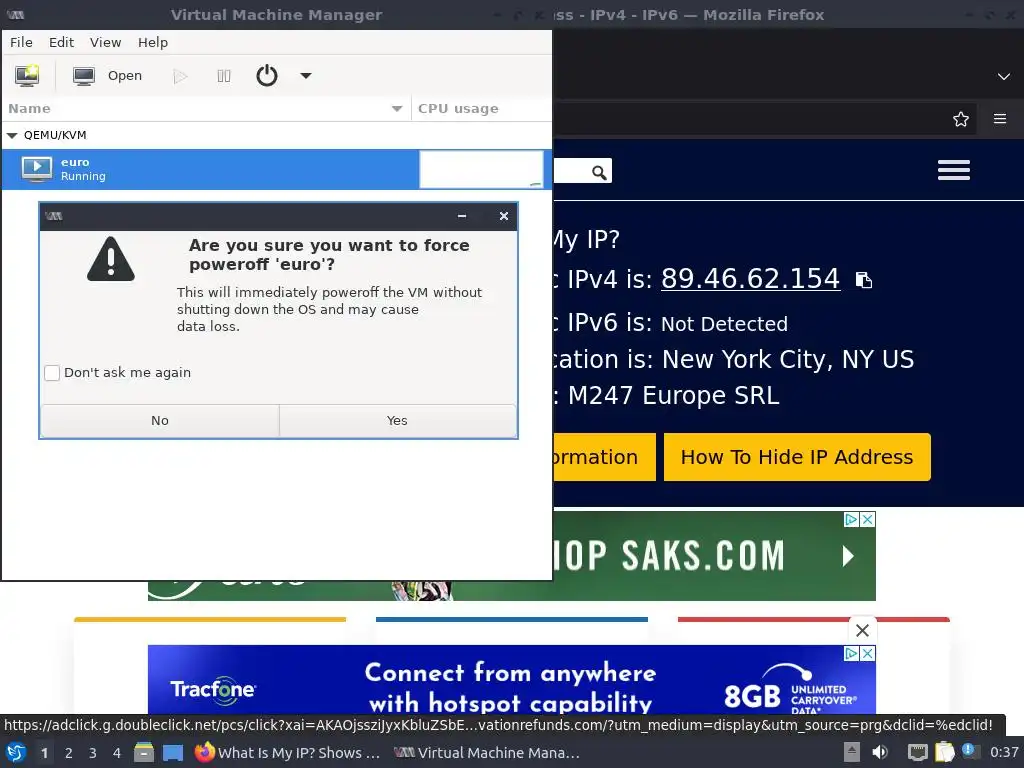Click the volume speaker tray icon
This screenshot has width=1024, height=768.
click(x=880, y=752)
